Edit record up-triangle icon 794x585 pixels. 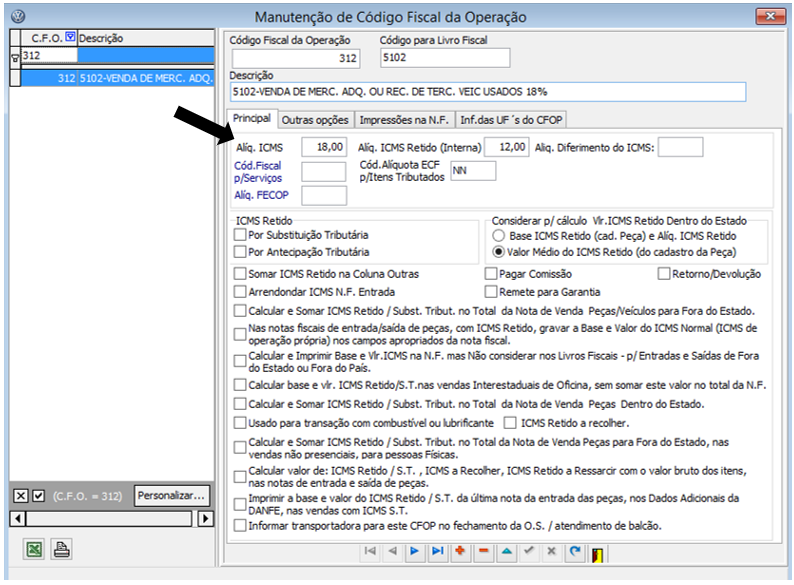(506, 551)
